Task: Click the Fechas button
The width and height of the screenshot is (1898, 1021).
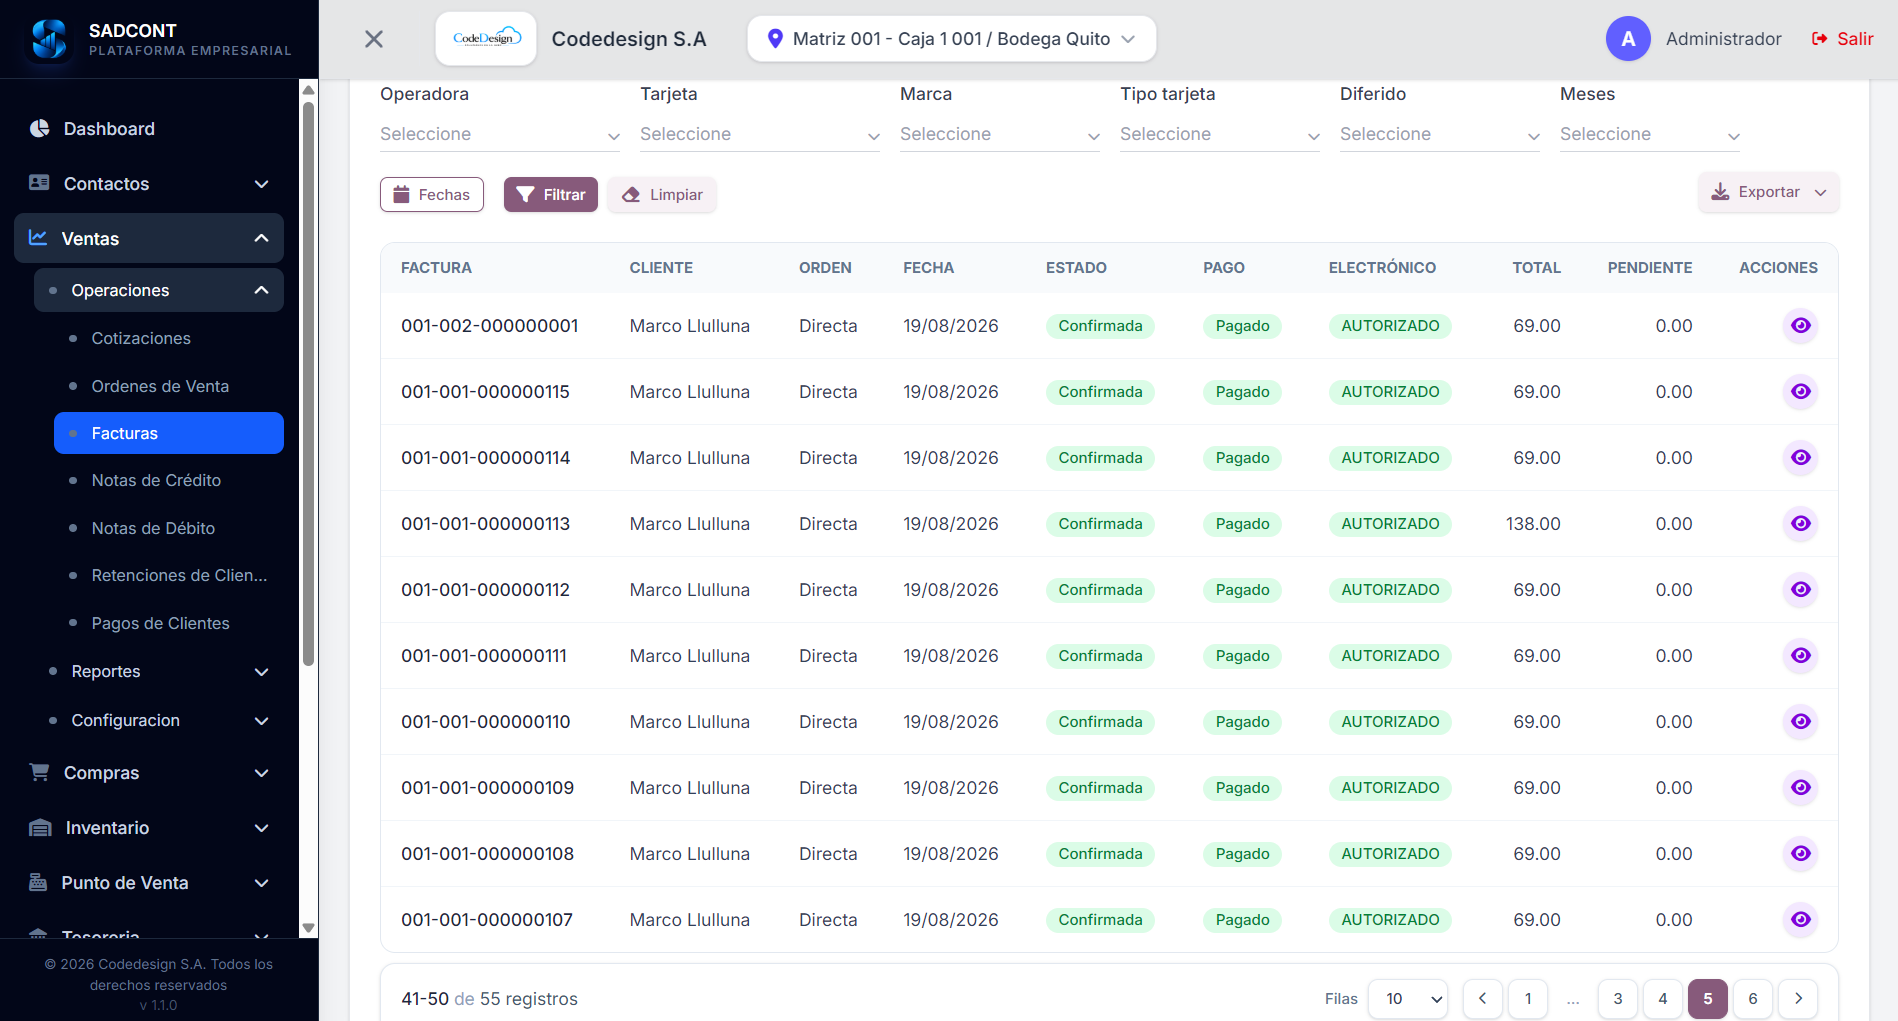Action: (432, 194)
